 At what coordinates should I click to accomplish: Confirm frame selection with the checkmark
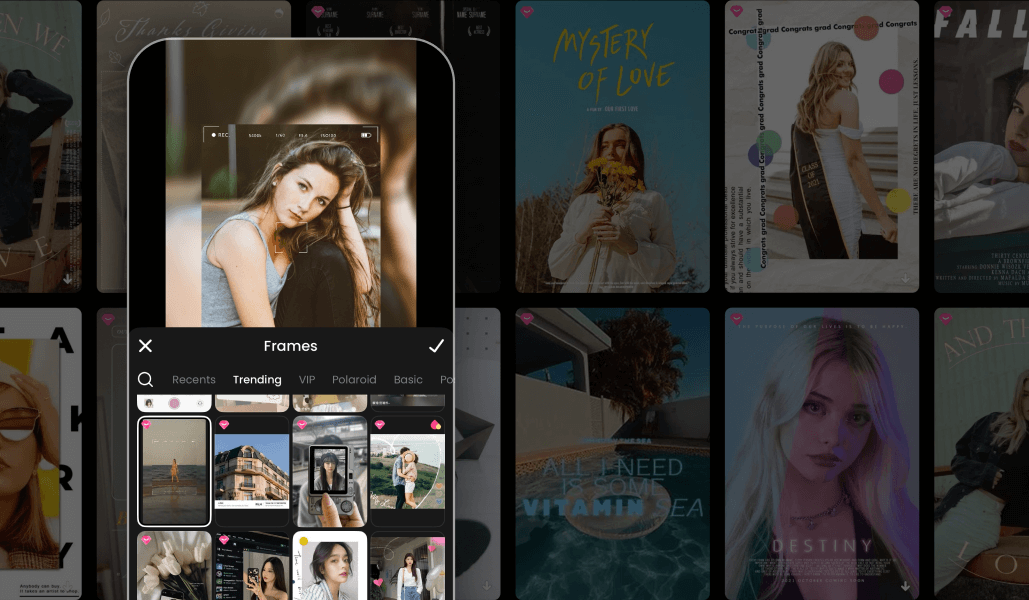[x=436, y=346]
